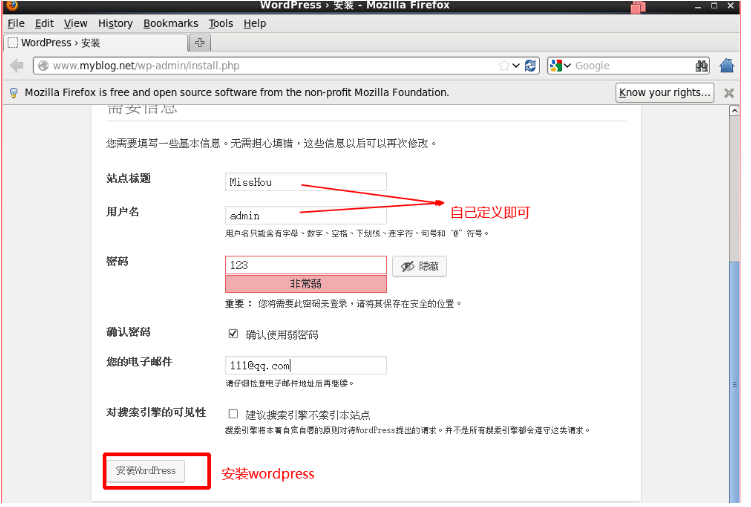Viewport: 751px width, 507px height.
Task: Click the 用户名 field containing admin
Action: [x=306, y=215]
